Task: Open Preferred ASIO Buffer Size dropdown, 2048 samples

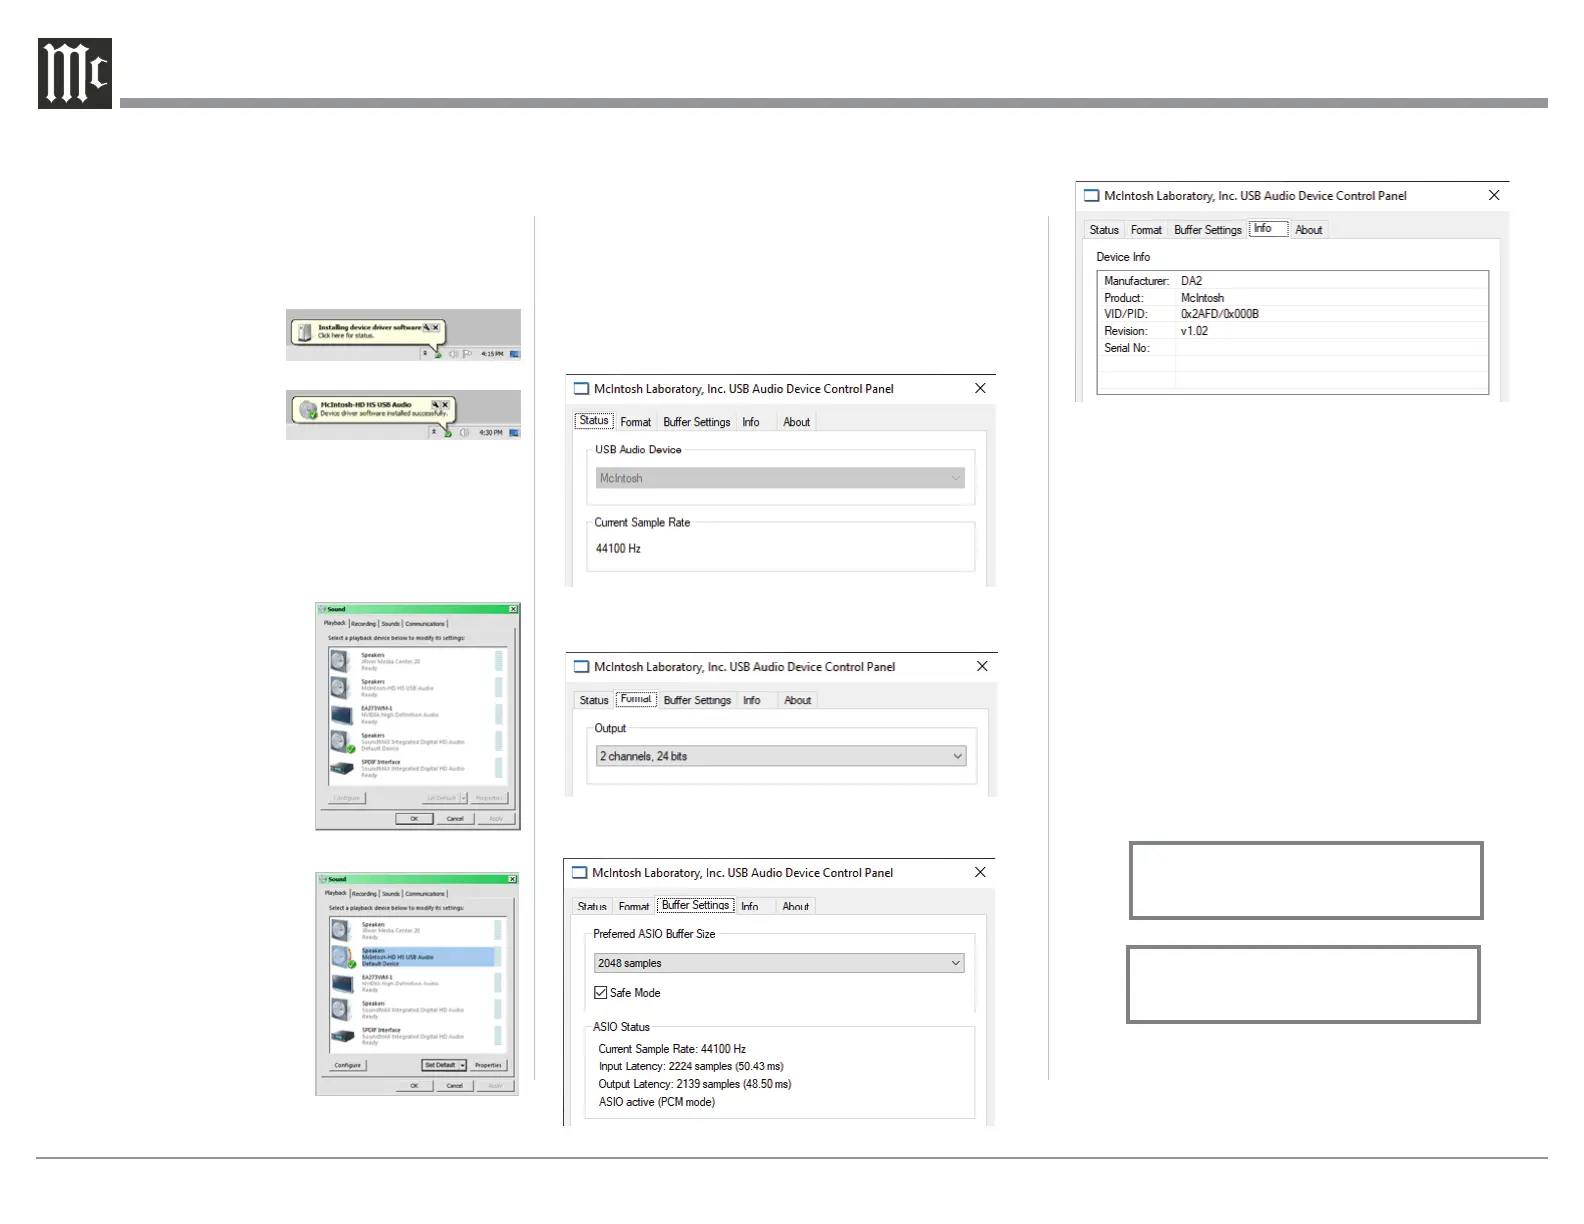Action: coord(779,963)
